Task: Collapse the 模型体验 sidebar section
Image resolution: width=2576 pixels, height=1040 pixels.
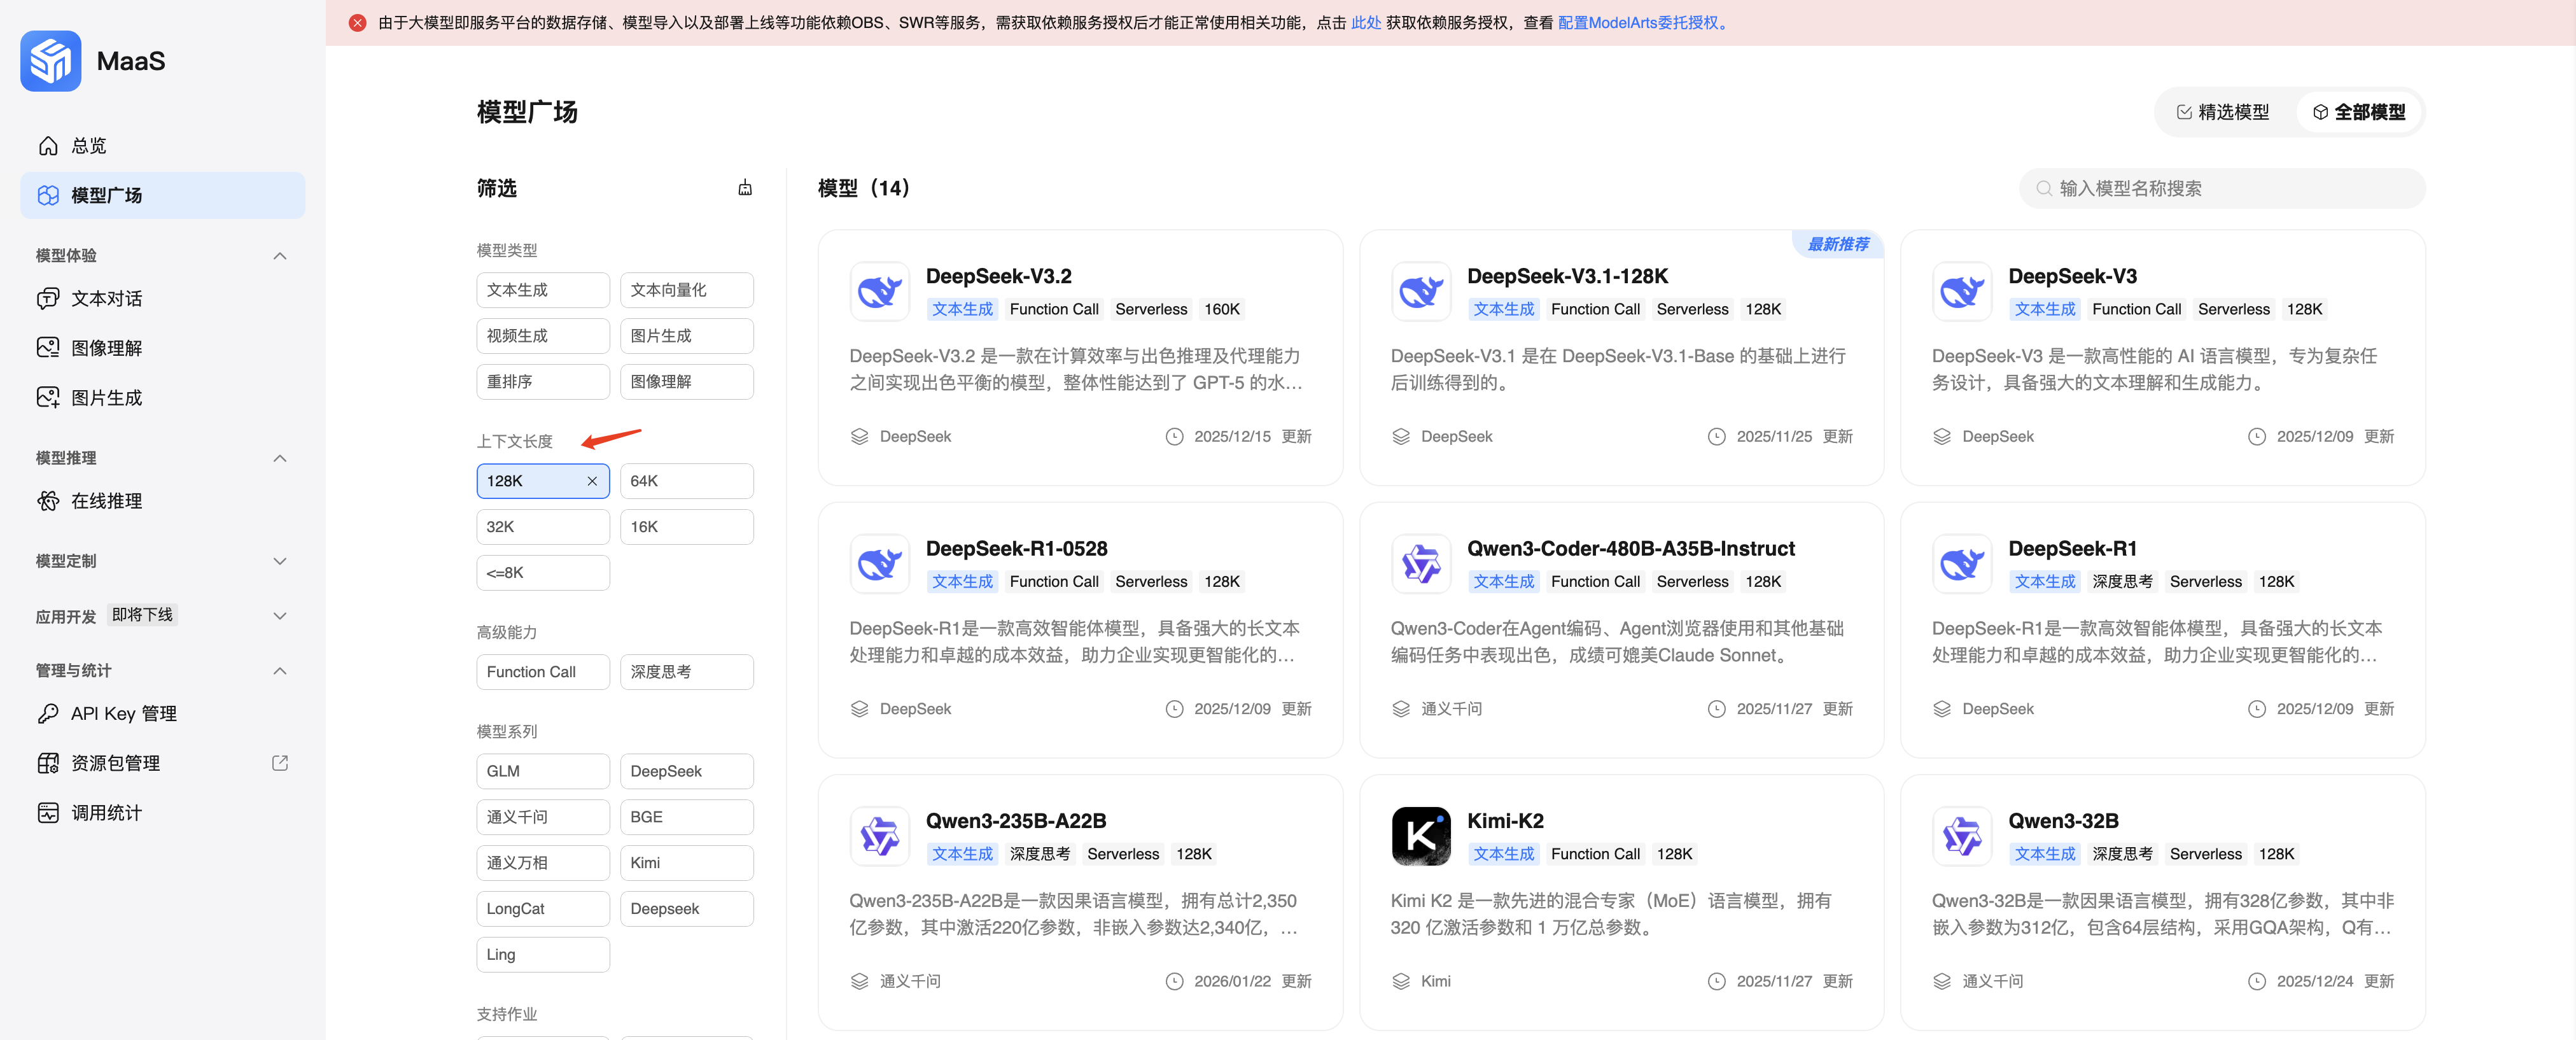Action: (280, 256)
